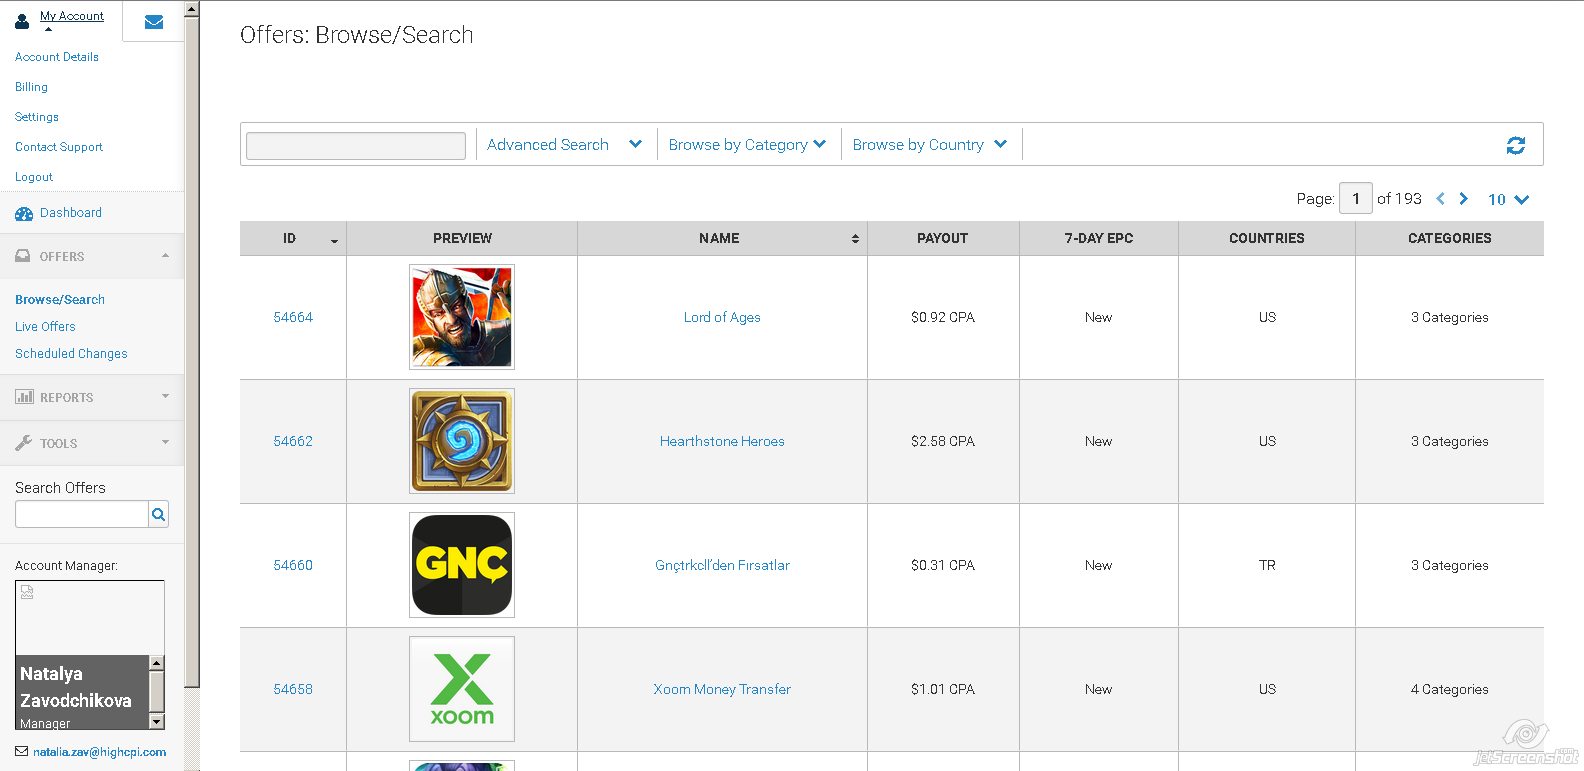Change rows per page from 10
Screen dimensions: 1584x771
[1508, 199]
